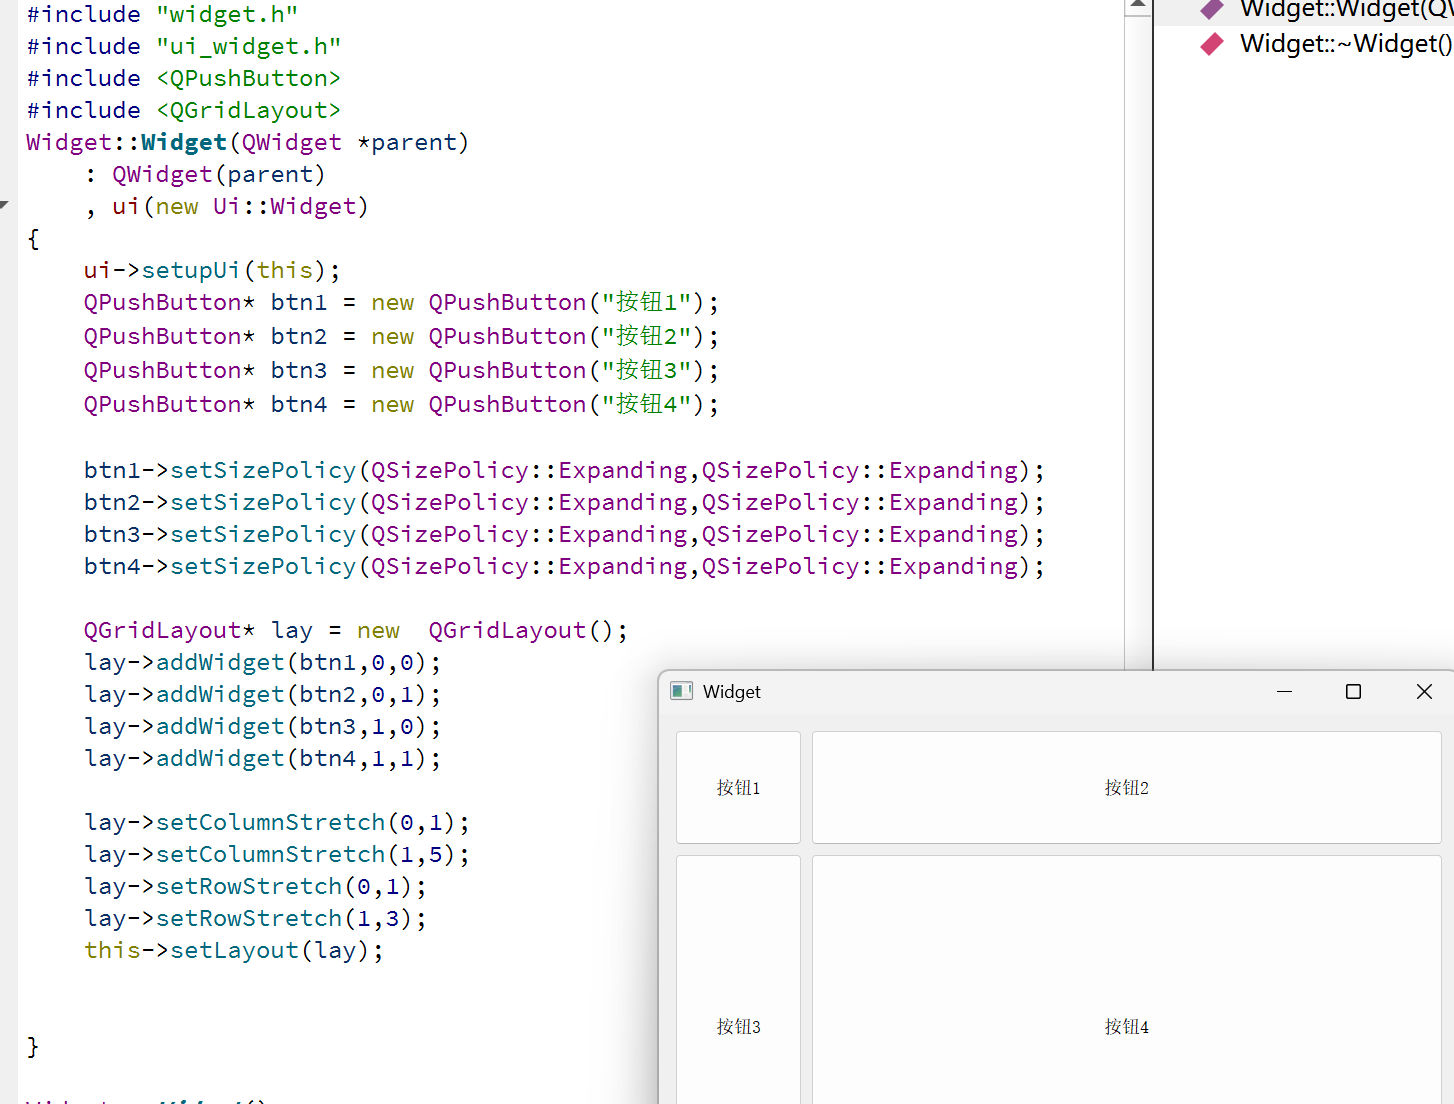
Task: Click setSizePolicy on the btn1 line
Action: [x=263, y=470]
